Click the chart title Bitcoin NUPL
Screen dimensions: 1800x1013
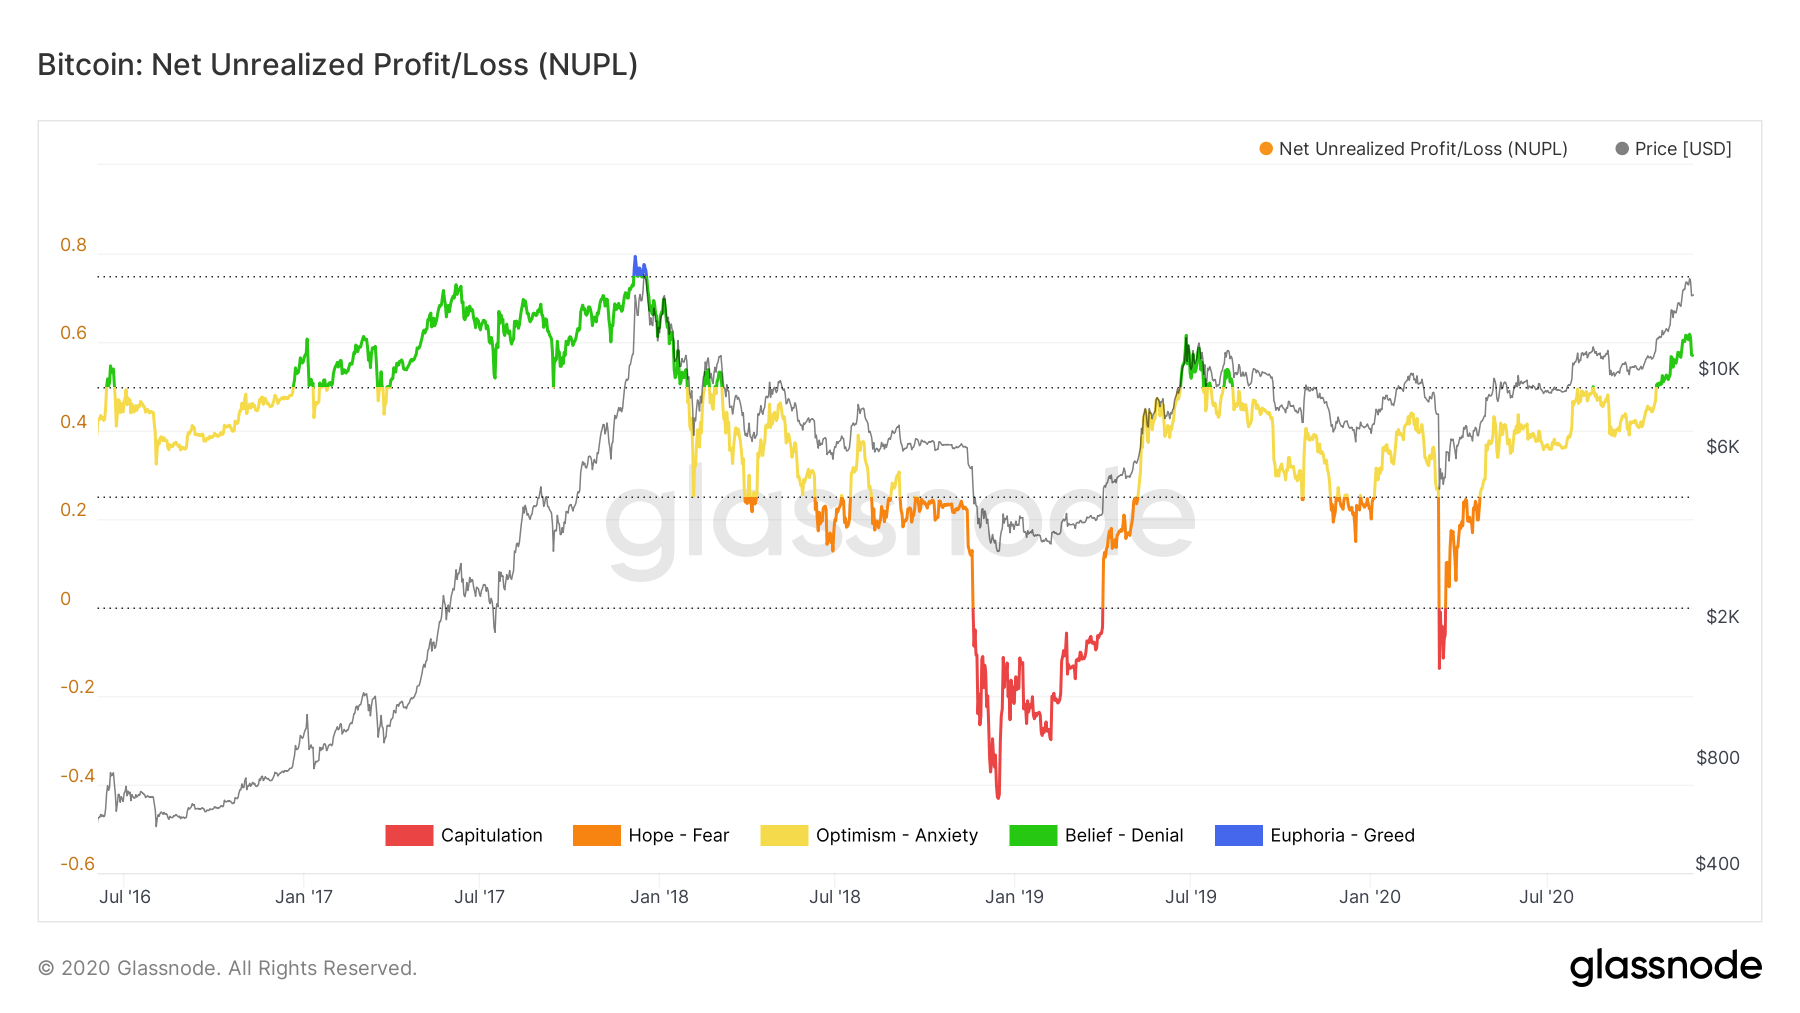(337, 65)
